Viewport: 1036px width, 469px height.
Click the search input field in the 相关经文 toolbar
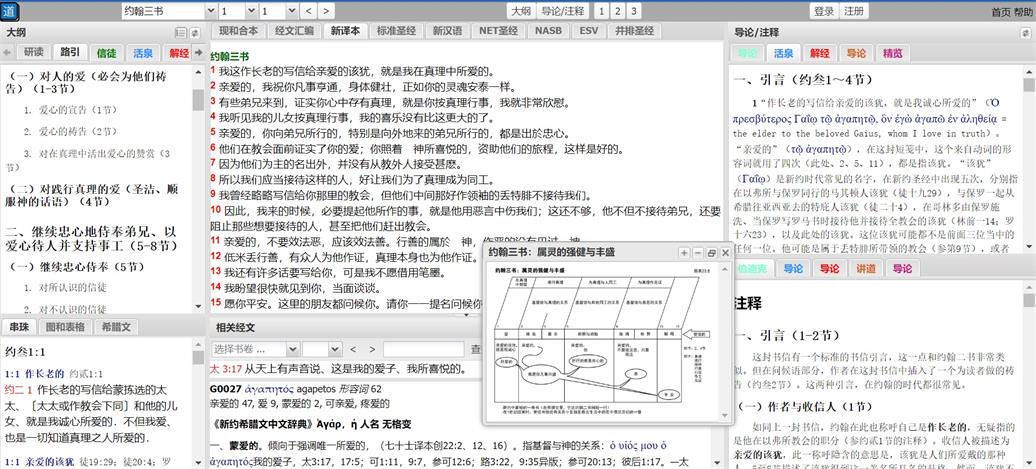tap(424, 349)
